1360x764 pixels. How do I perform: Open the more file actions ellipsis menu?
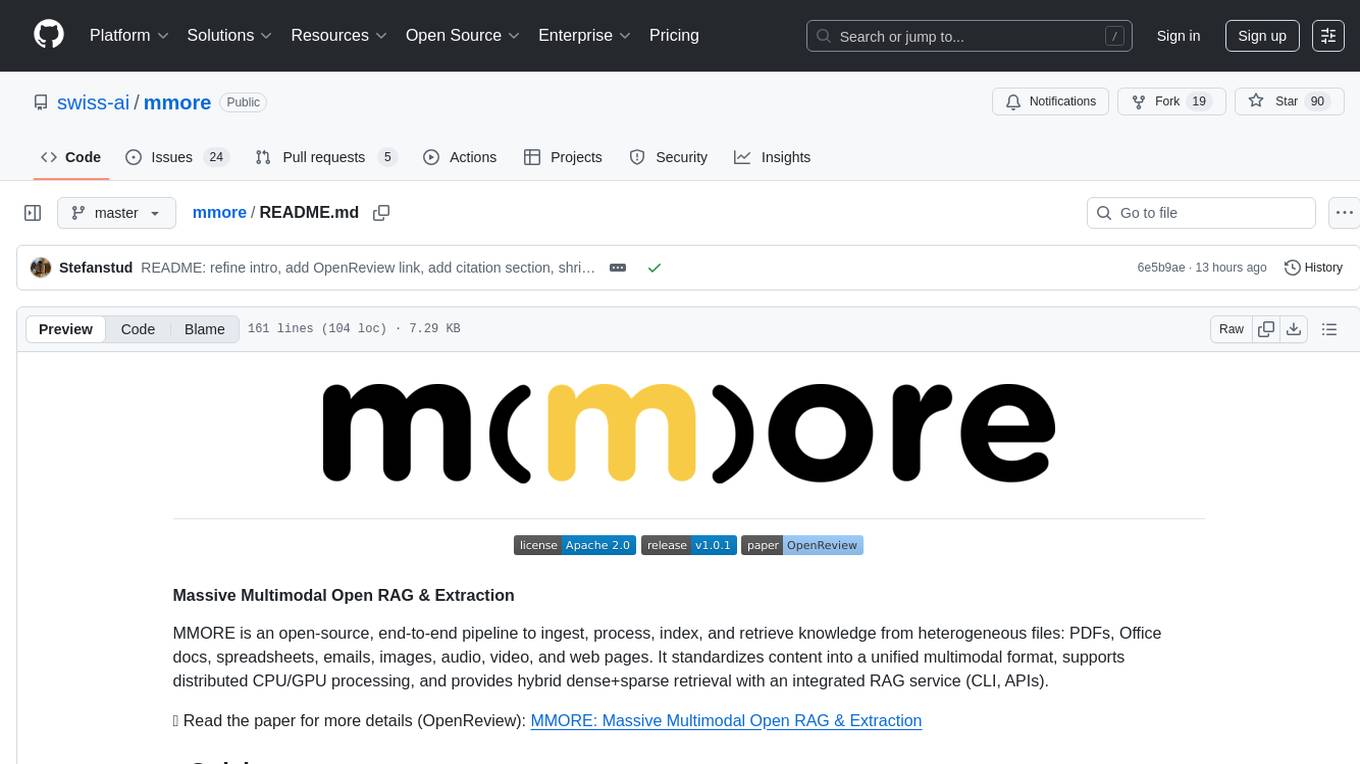pyautogui.click(x=1345, y=213)
